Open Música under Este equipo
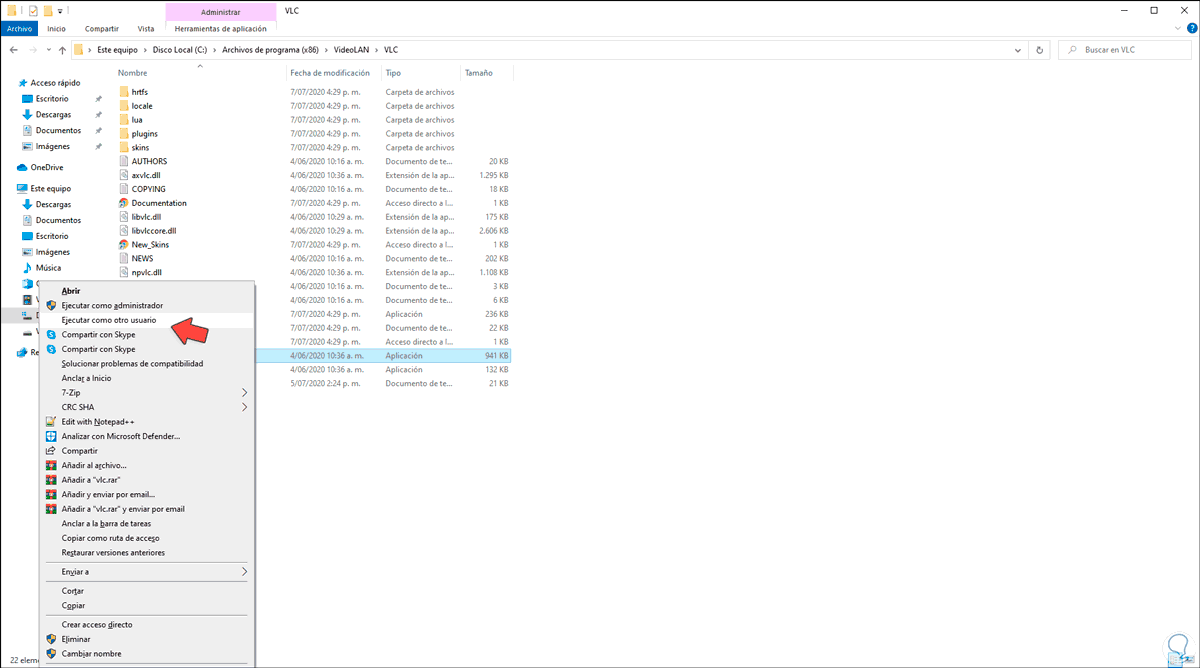Screen dimensions: 1200x668 [x=48, y=268]
